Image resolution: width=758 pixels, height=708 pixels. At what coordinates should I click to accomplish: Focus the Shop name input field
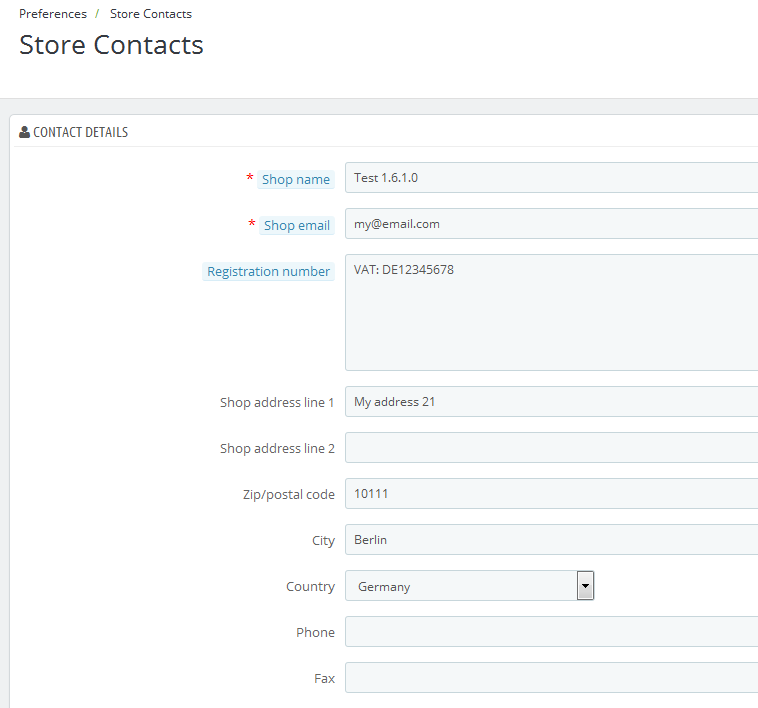[x=552, y=177]
